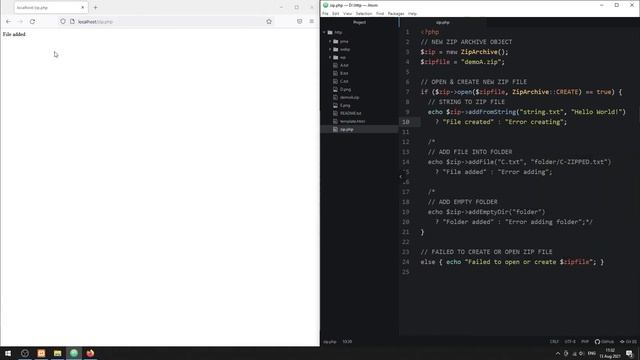Viewport: 640px width, 360px height.
Task: Change the UTF-8 encoding in status bar
Action: pos(570,342)
